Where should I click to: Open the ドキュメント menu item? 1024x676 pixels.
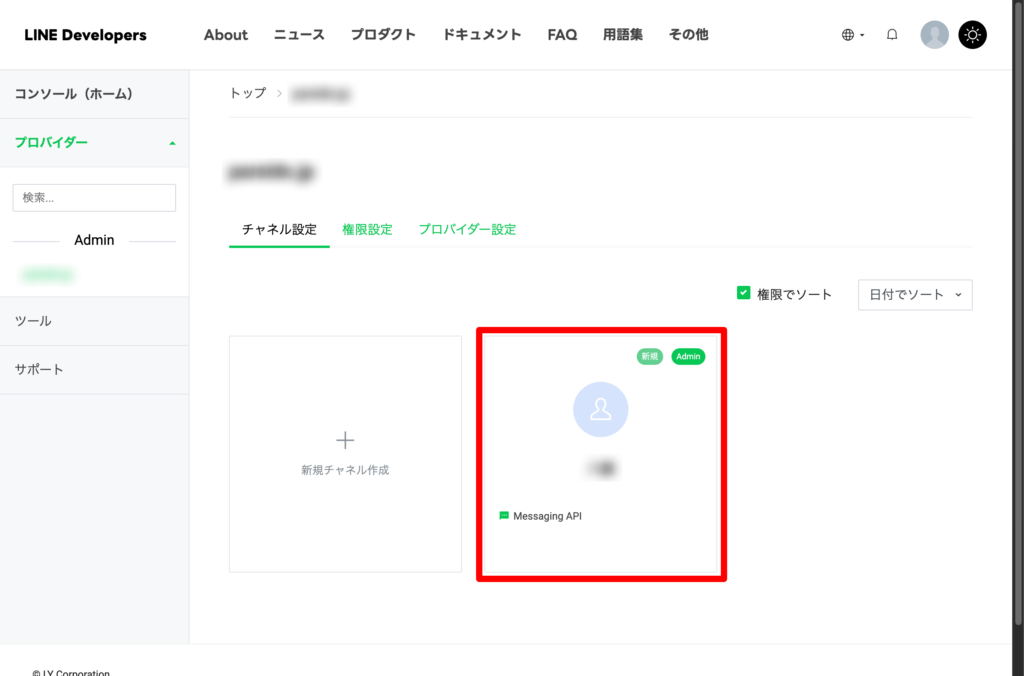pos(482,35)
